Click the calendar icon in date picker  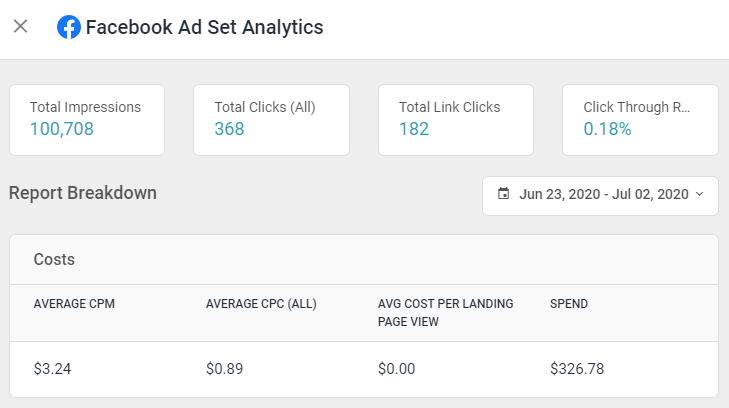point(503,194)
